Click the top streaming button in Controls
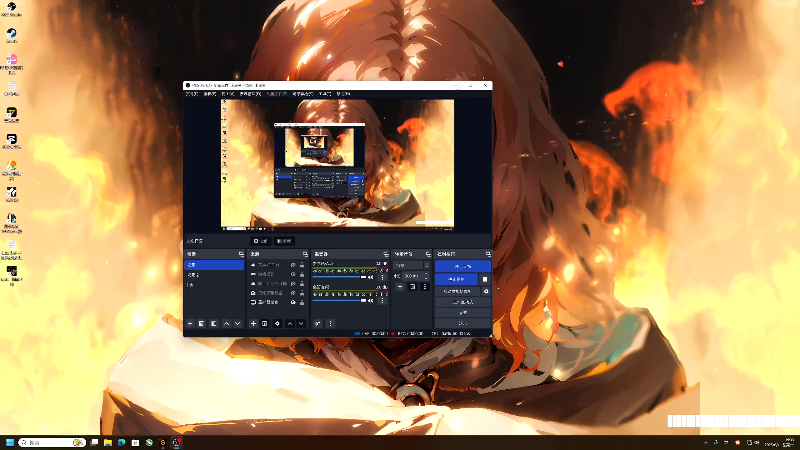Screen dimensions: 800x450 (x=463, y=266)
